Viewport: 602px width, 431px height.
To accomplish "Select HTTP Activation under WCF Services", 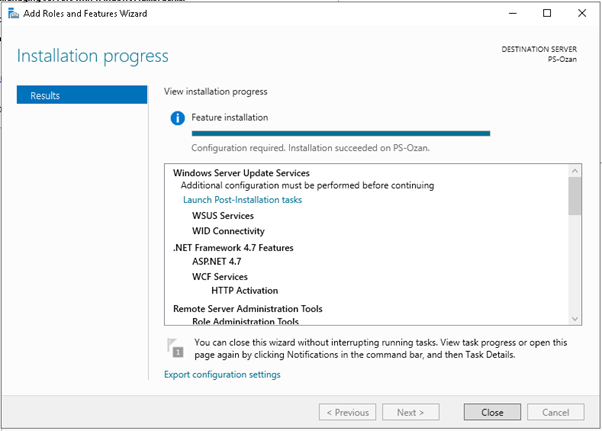I will coord(246,291).
